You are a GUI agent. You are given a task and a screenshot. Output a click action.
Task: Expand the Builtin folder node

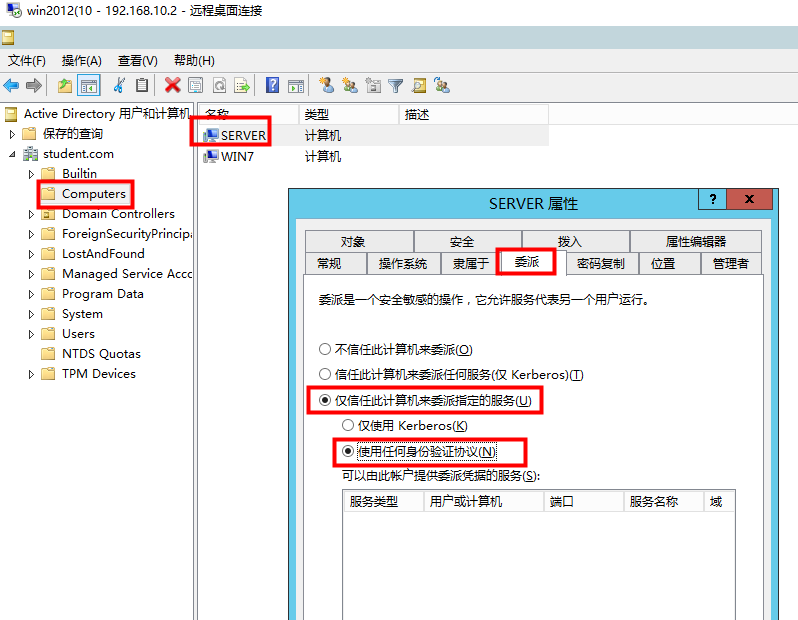tap(31, 175)
